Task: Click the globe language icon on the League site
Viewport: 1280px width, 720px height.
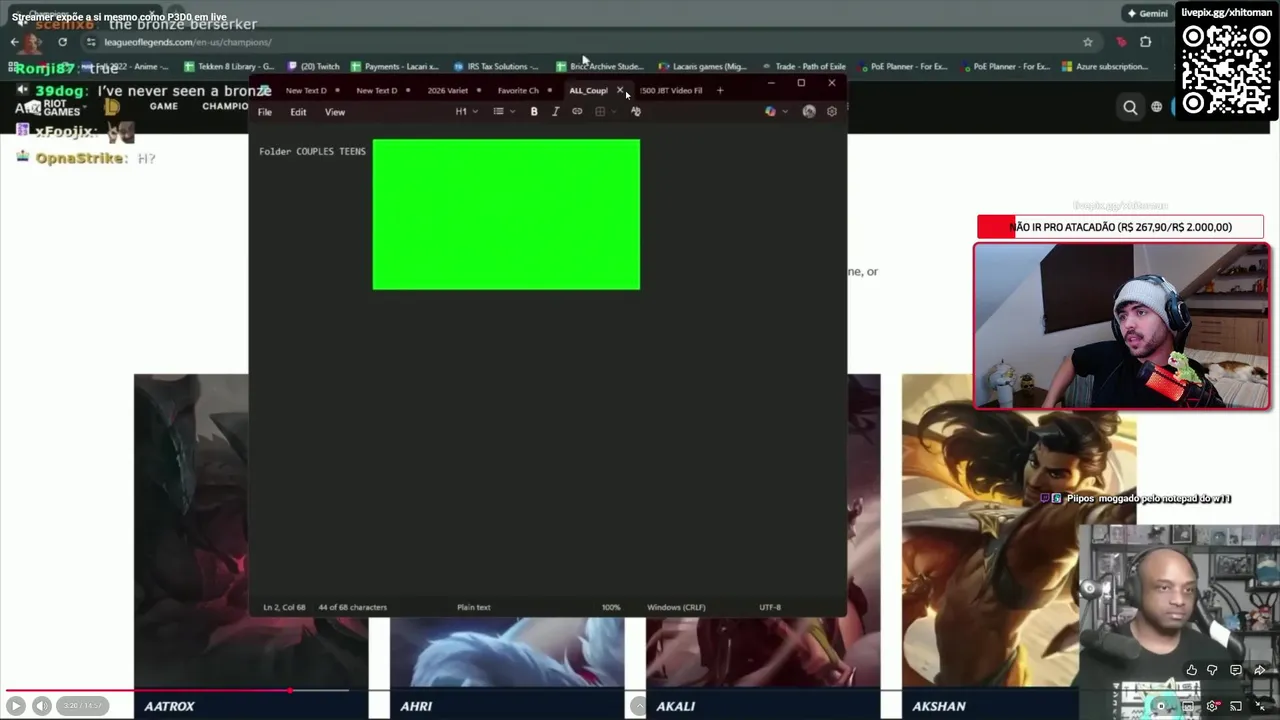Action: (1157, 108)
